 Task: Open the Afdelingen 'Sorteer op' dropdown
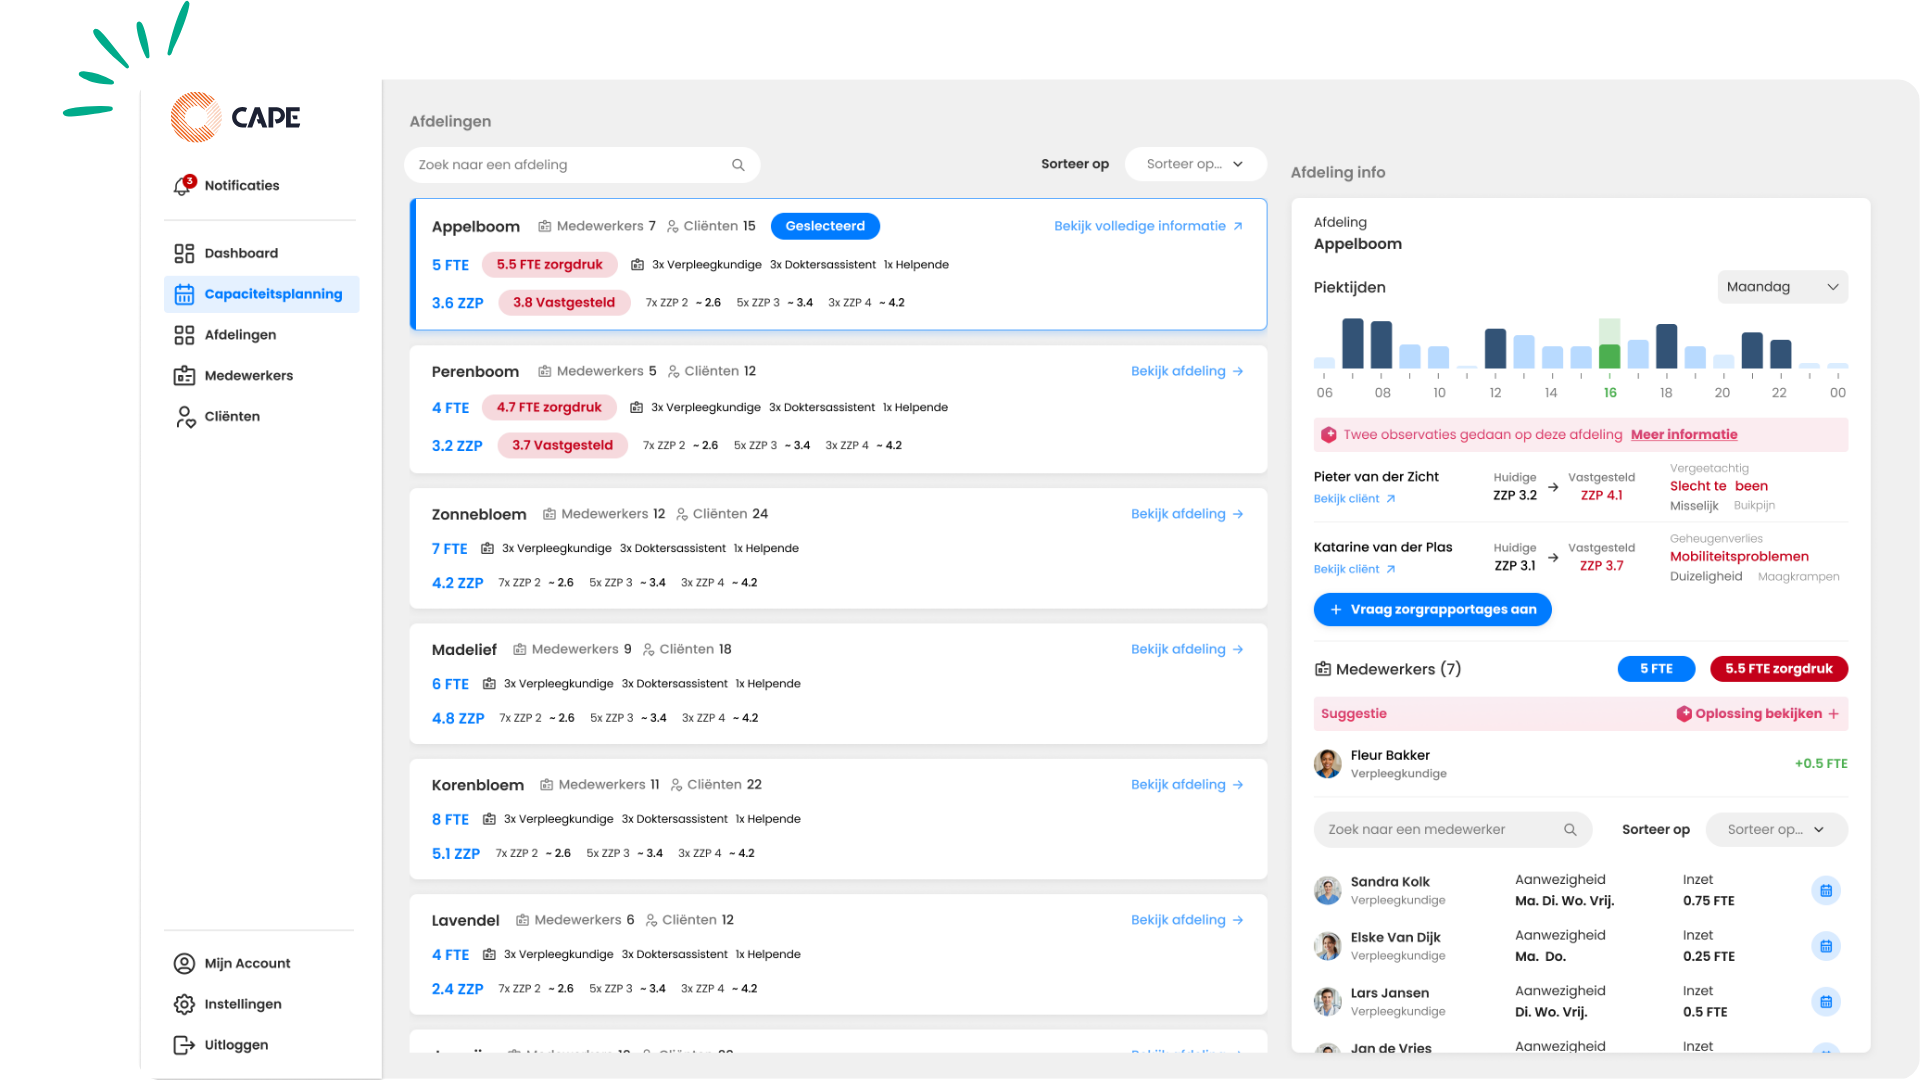(x=1195, y=164)
